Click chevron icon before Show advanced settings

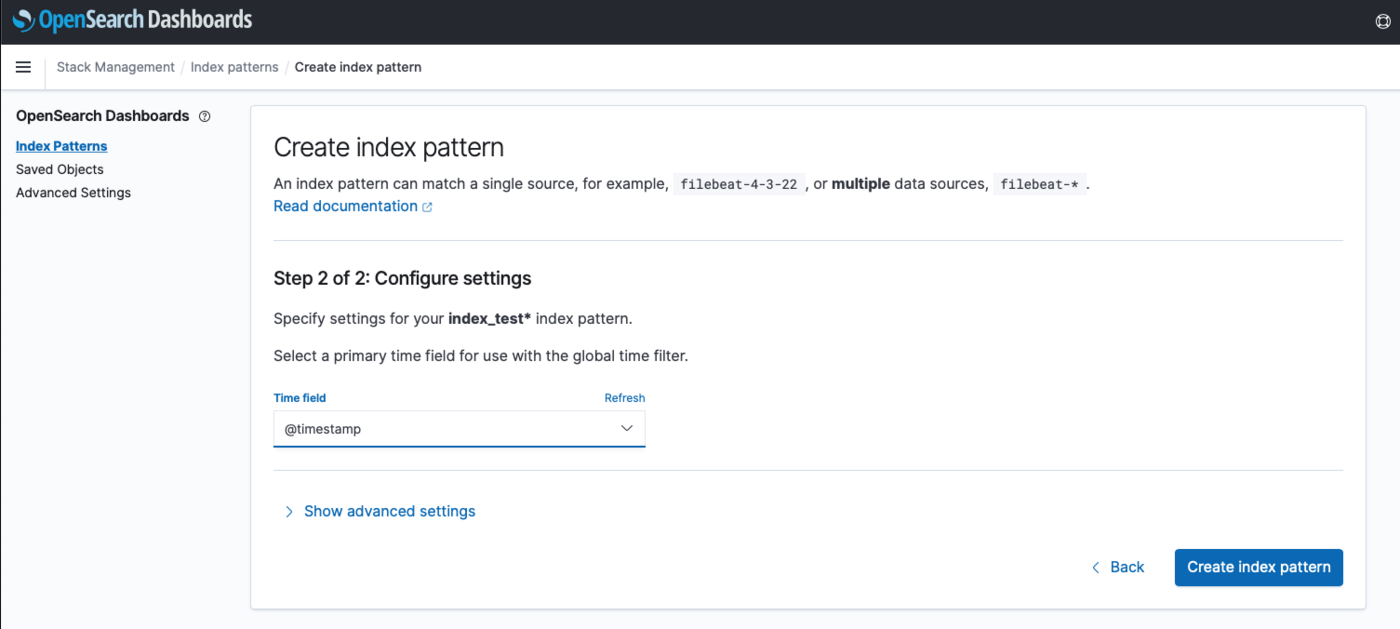click(289, 511)
